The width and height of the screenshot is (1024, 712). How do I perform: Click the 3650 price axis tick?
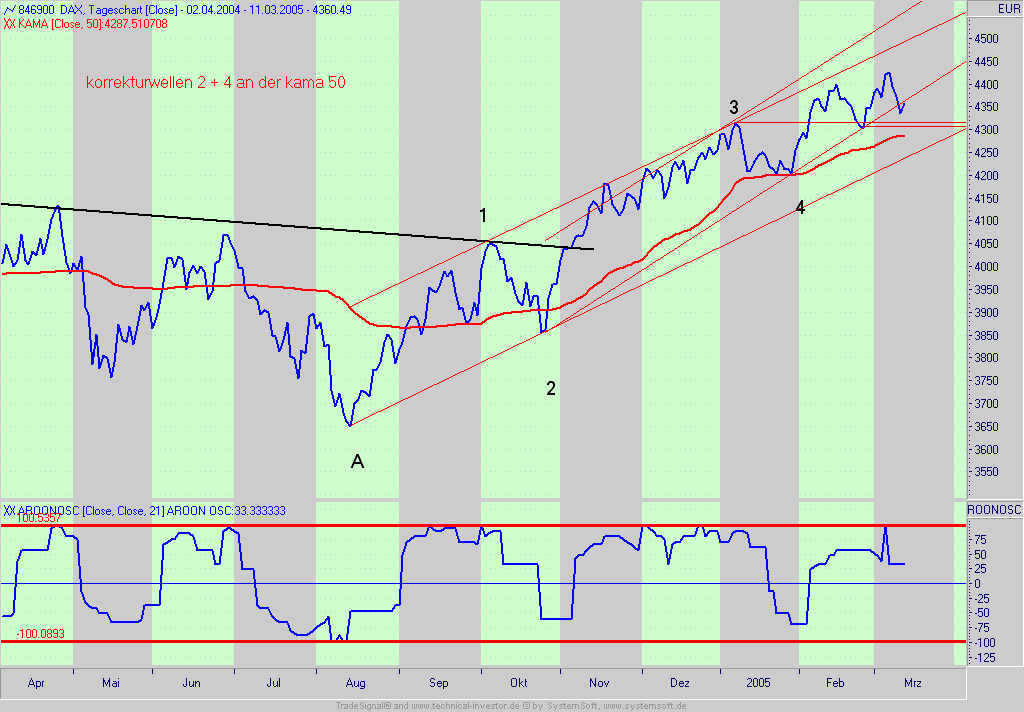986,427
